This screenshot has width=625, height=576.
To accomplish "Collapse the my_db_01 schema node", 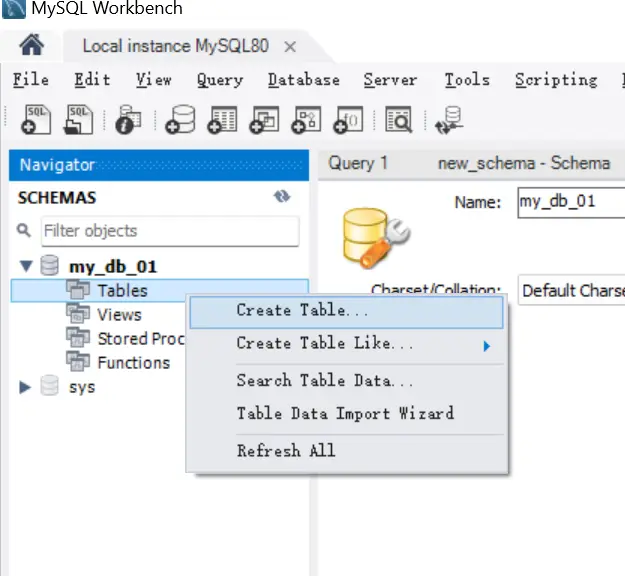I will click(26, 266).
